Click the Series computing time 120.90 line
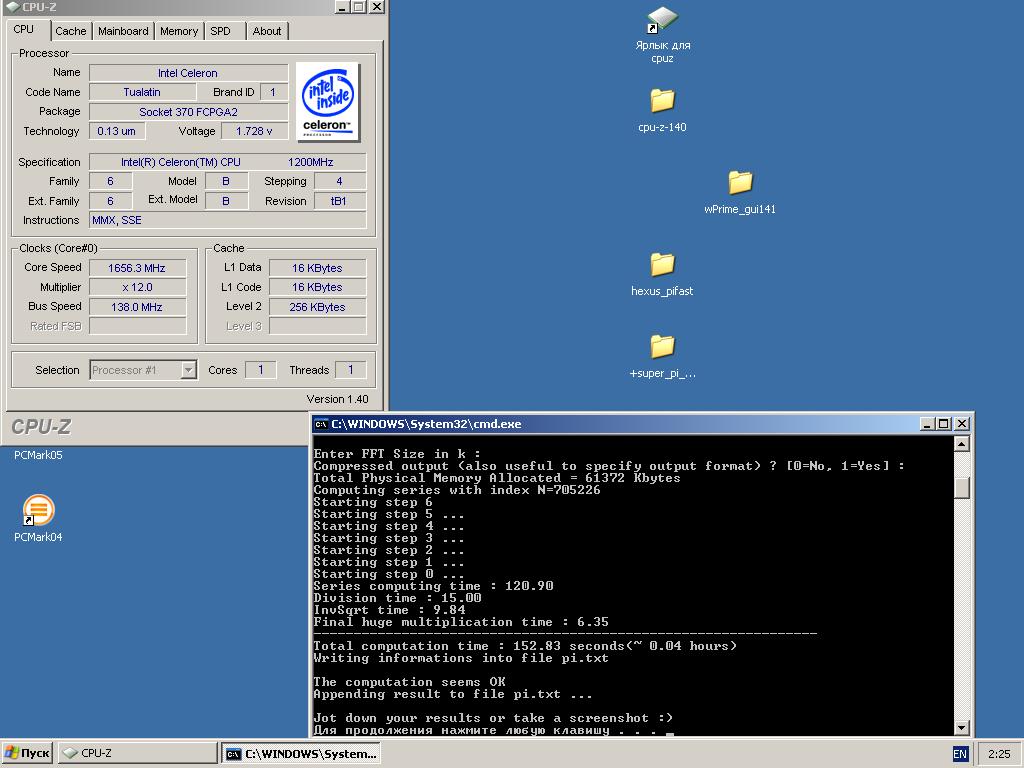The width and height of the screenshot is (1024, 768). point(433,586)
